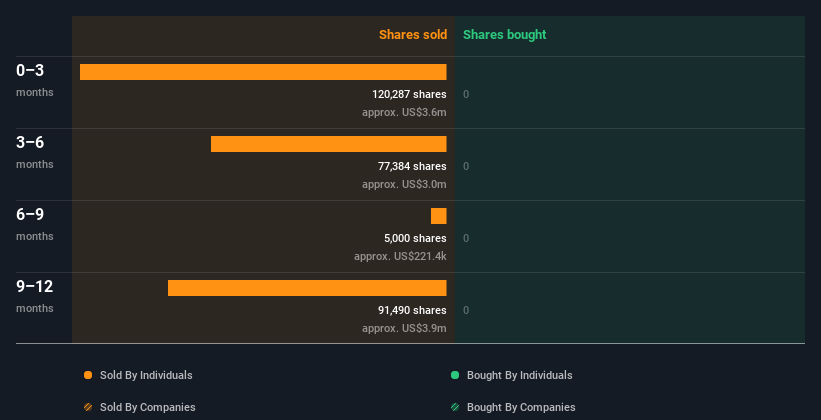The image size is (821, 420).
Task: Click the 91,490 shares value
Action: [x=412, y=311]
